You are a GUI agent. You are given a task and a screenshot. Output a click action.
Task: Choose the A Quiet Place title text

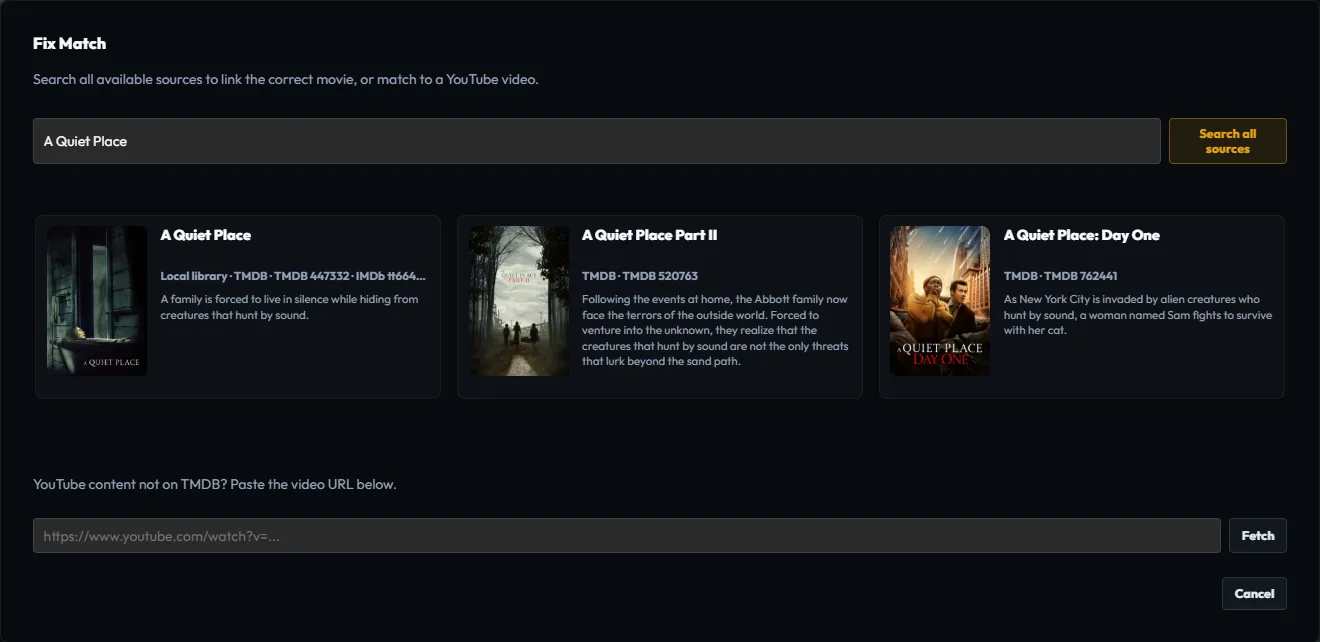click(x=206, y=235)
